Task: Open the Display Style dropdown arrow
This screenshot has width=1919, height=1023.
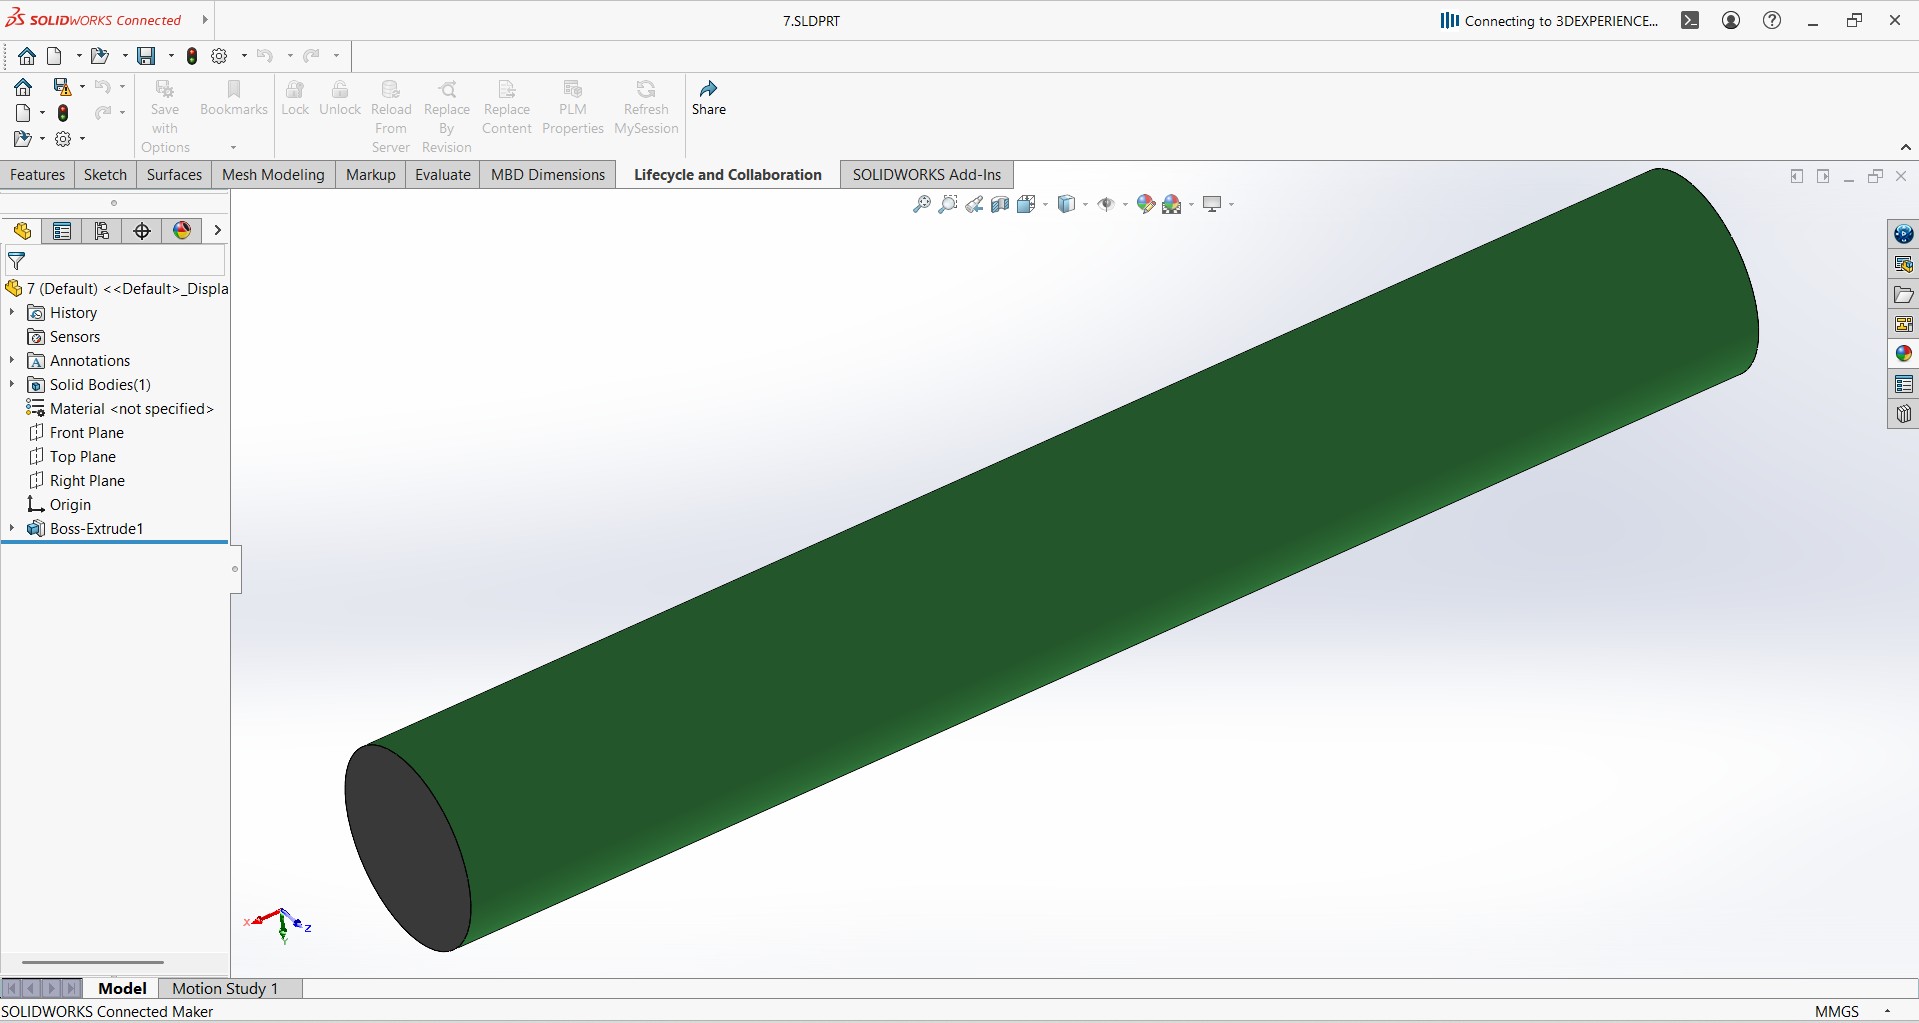Action: (x=1085, y=204)
